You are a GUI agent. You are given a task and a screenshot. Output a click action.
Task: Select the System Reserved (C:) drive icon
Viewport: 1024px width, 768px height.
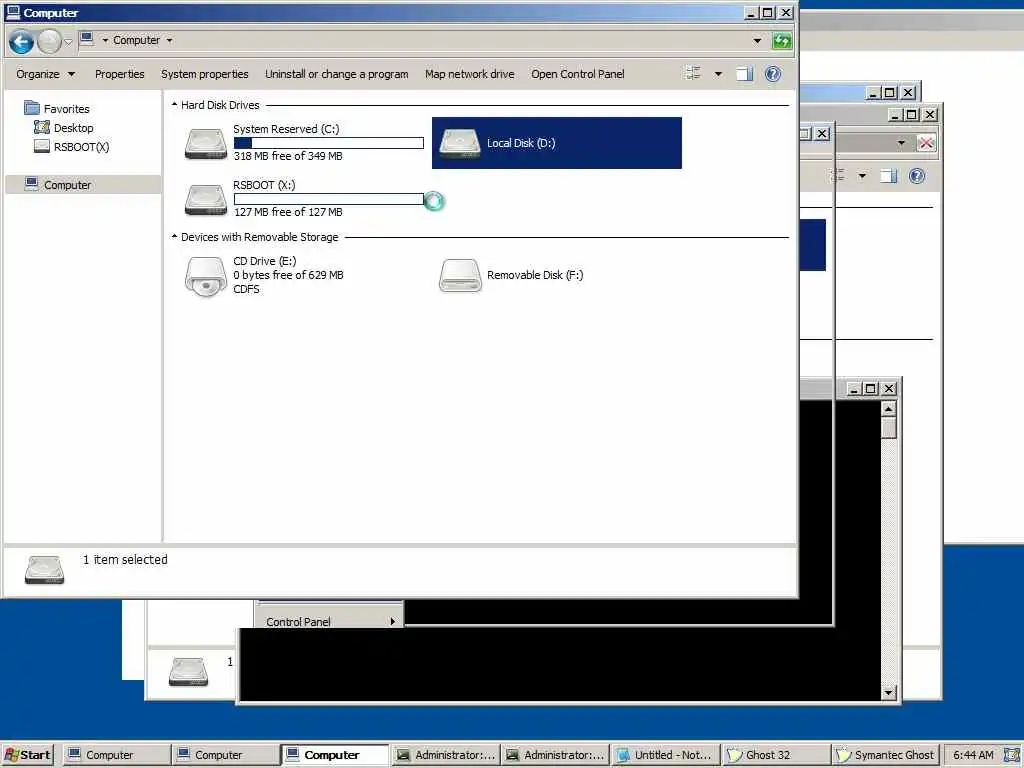206,144
